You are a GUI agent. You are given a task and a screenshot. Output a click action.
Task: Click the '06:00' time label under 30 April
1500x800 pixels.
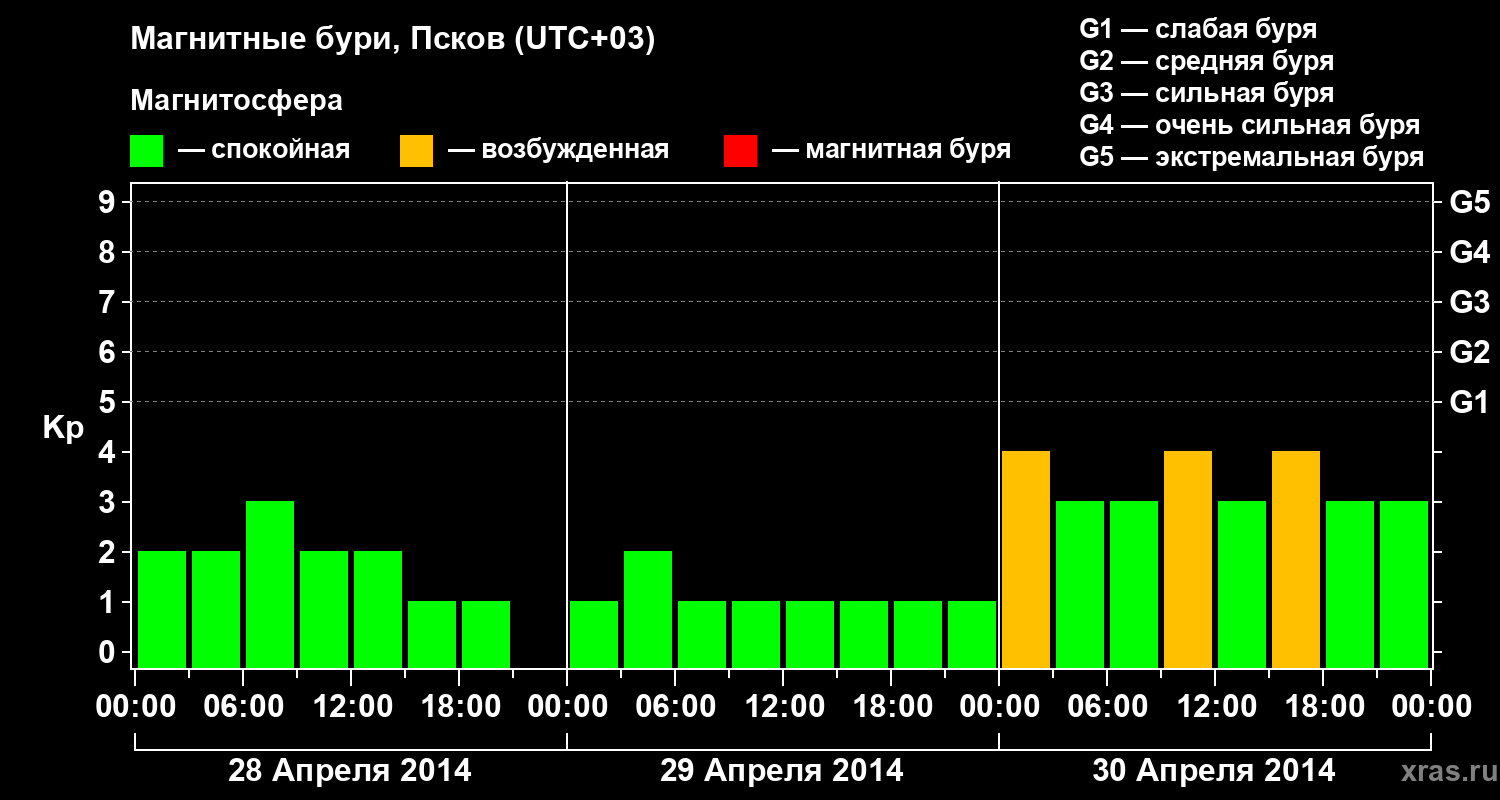tap(1107, 707)
